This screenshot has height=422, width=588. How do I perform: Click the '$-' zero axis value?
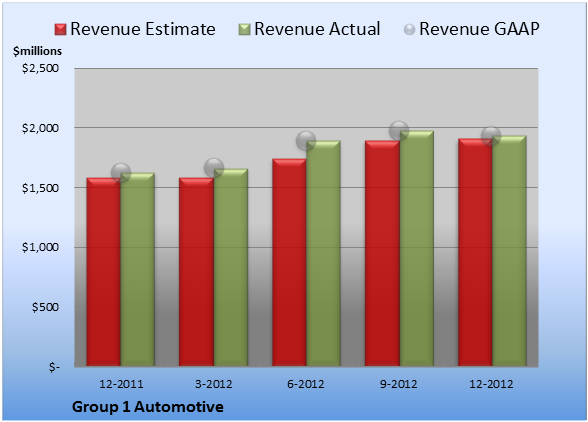click(x=54, y=367)
